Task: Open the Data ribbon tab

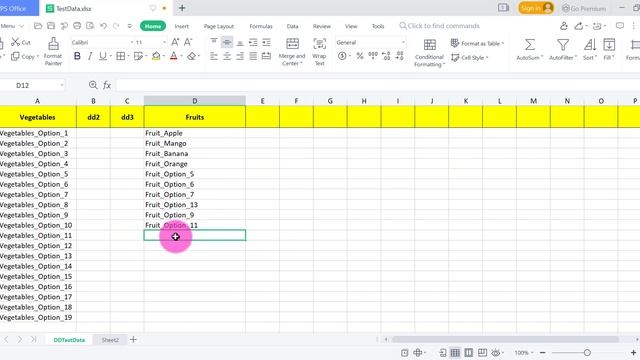Action: [292, 26]
